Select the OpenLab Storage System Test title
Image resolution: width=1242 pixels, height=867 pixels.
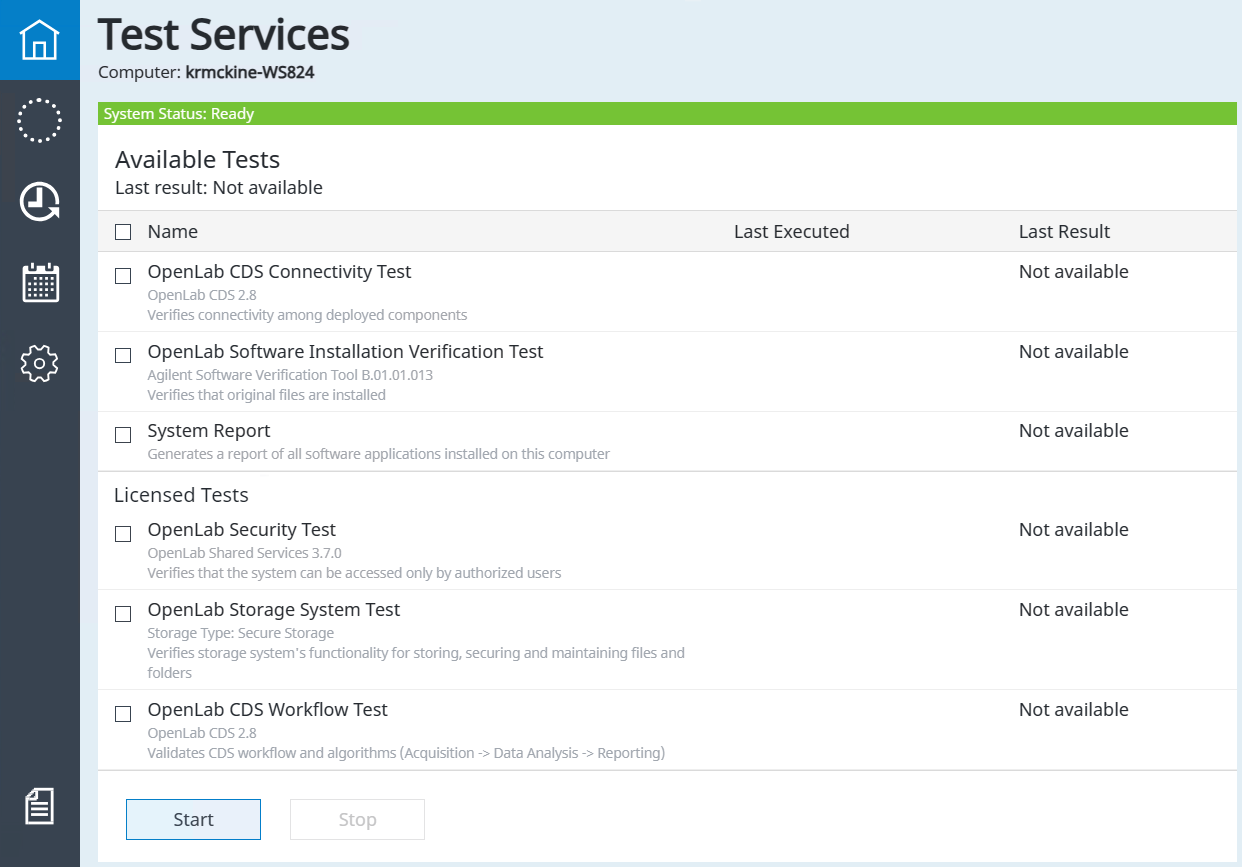(274, 610)
